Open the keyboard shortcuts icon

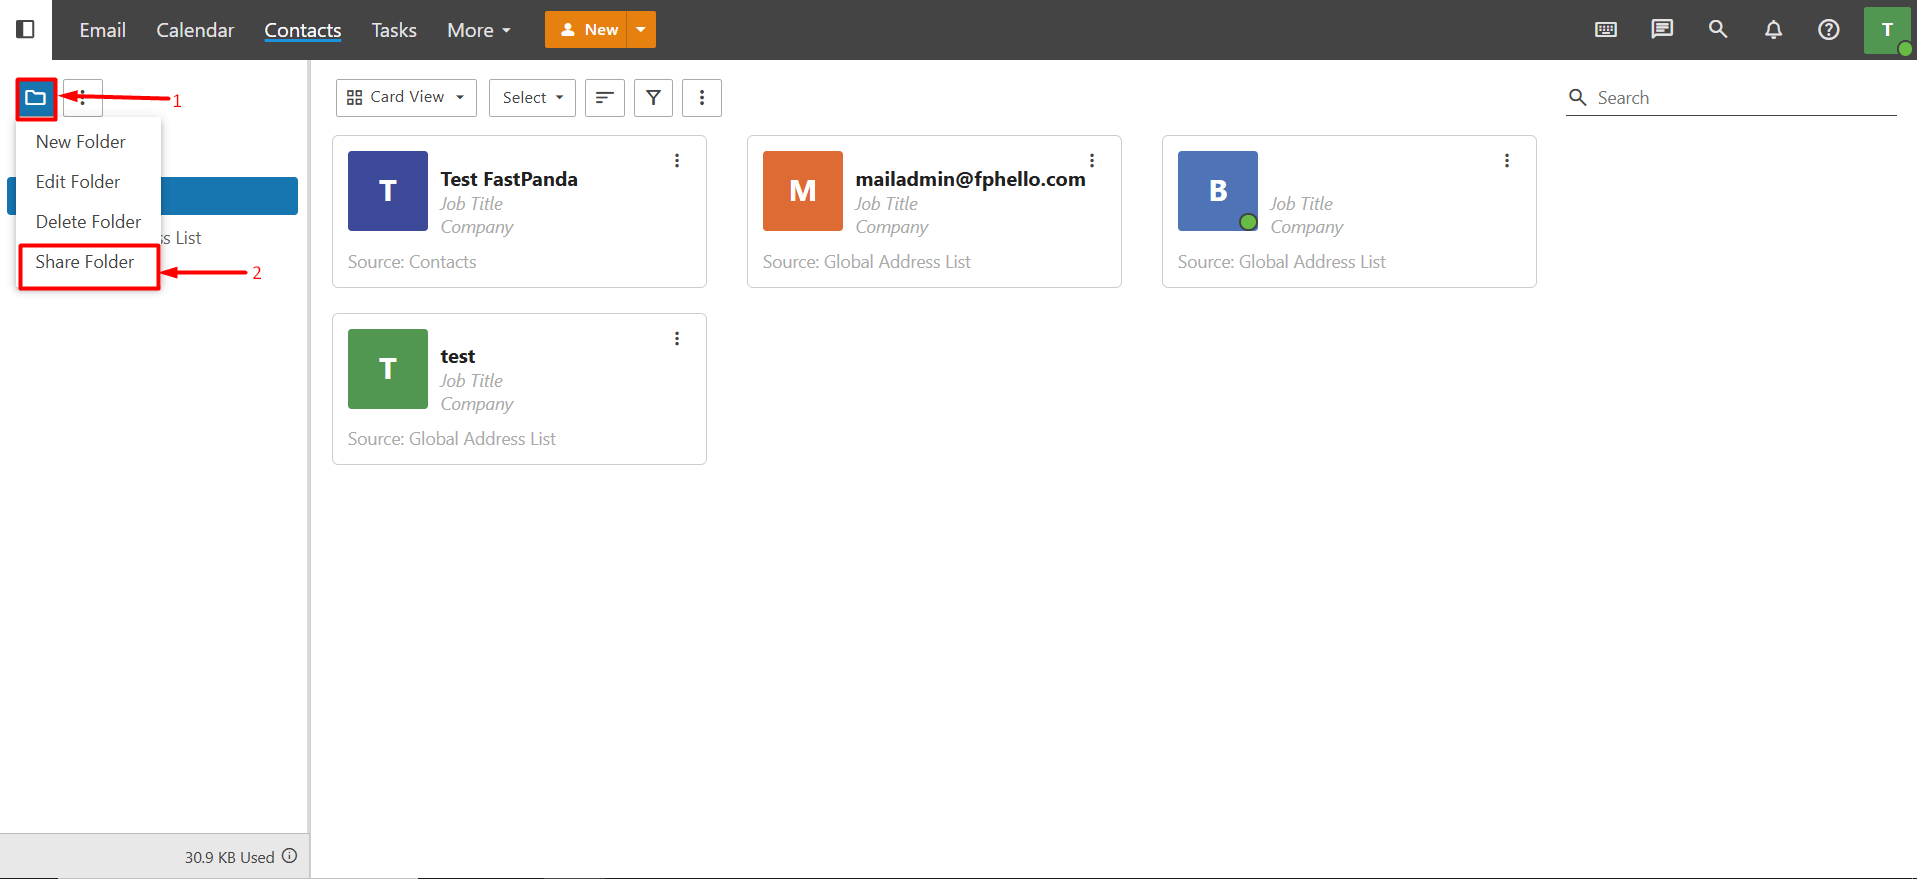coord(1606,30)
